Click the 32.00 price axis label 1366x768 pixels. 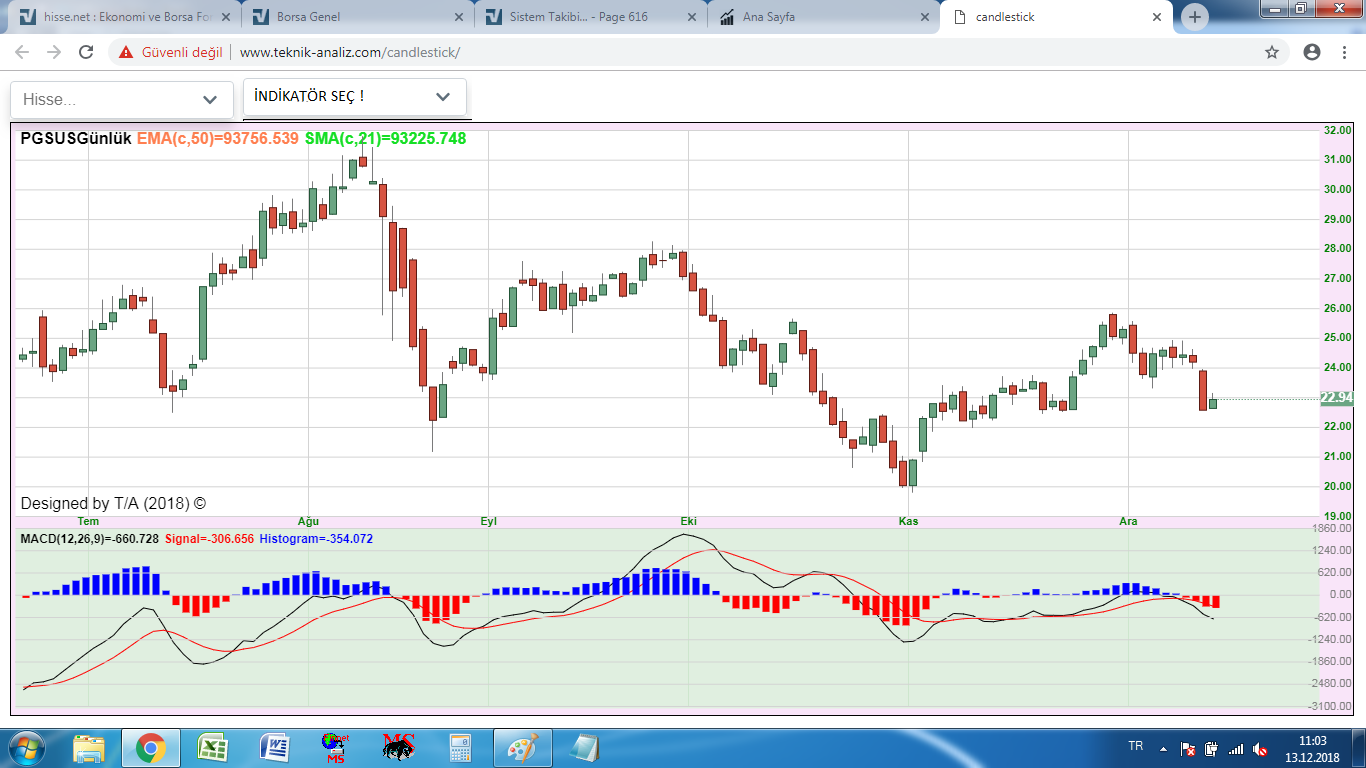[1337, 130]
